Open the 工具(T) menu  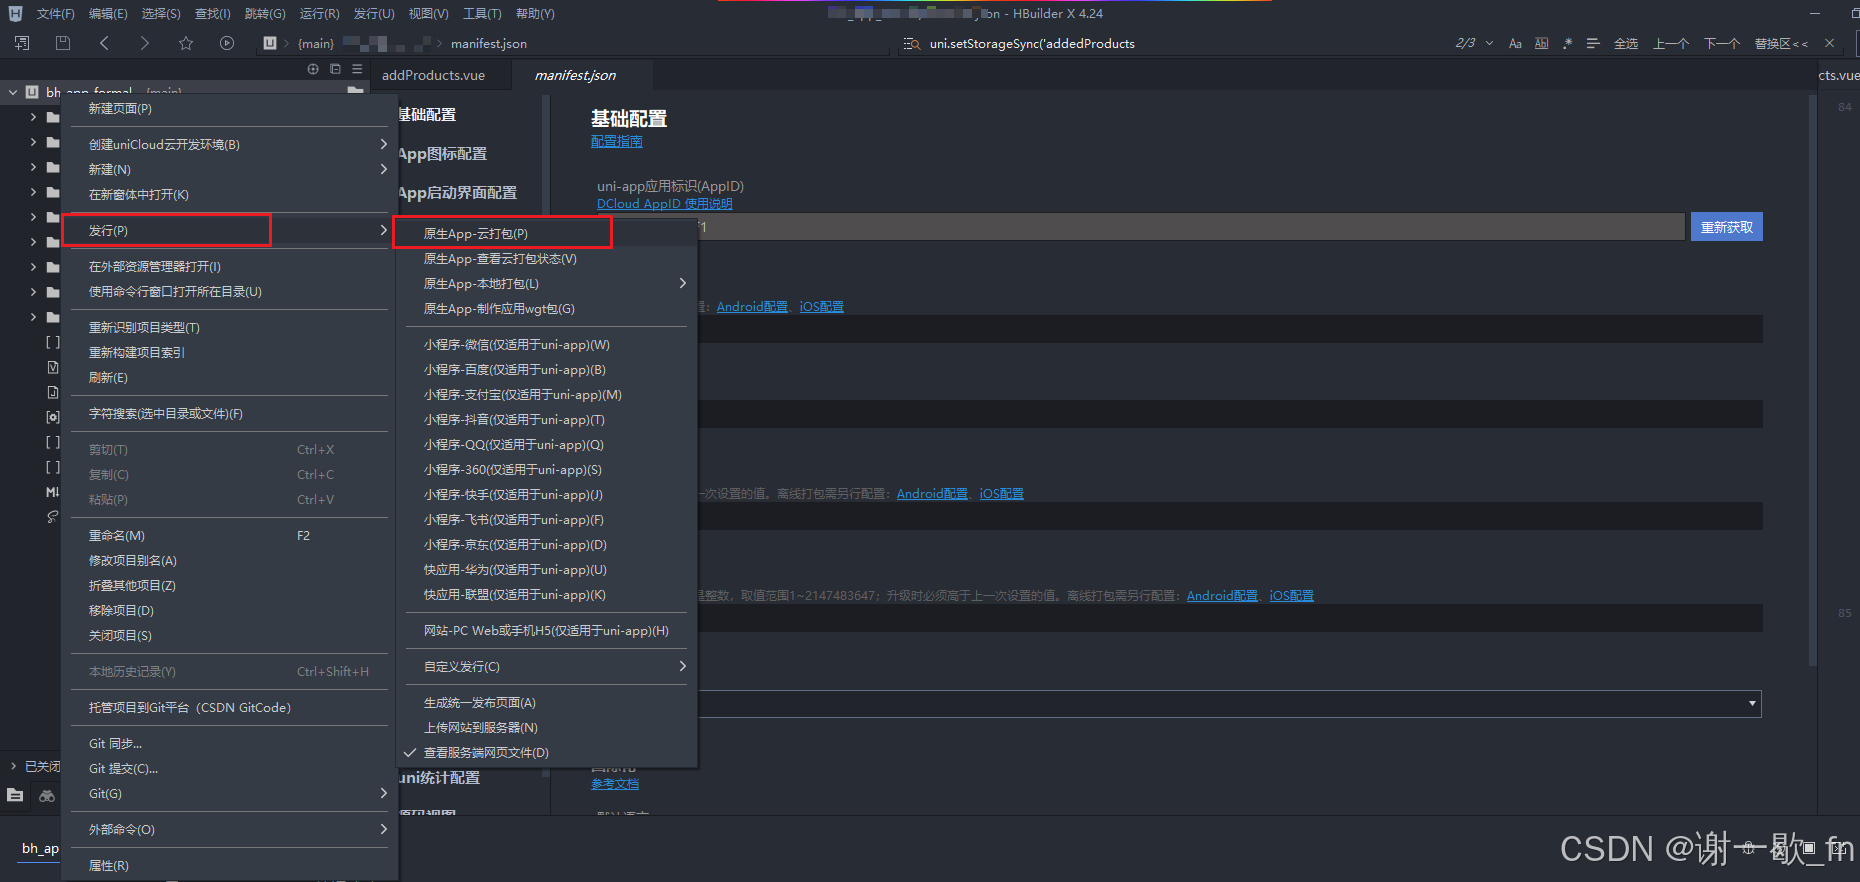[x=482, y=14]
